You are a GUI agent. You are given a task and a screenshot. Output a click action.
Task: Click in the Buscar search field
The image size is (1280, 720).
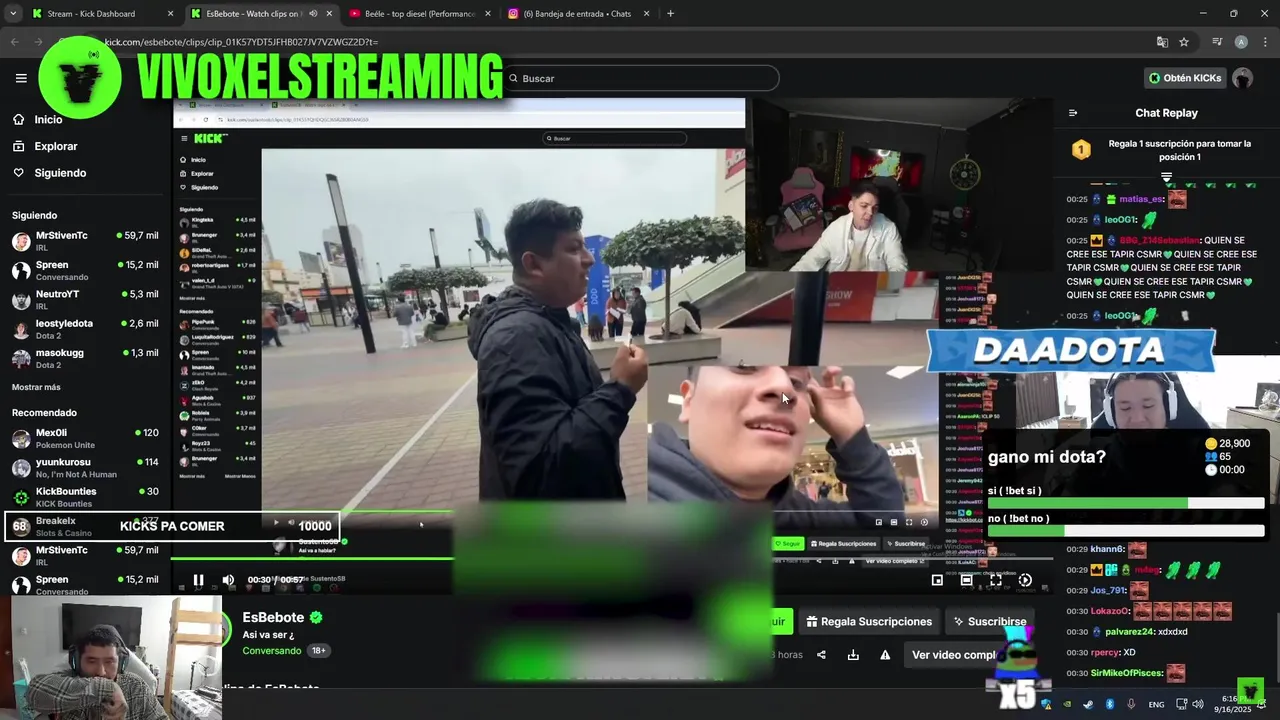pos(640,78)
